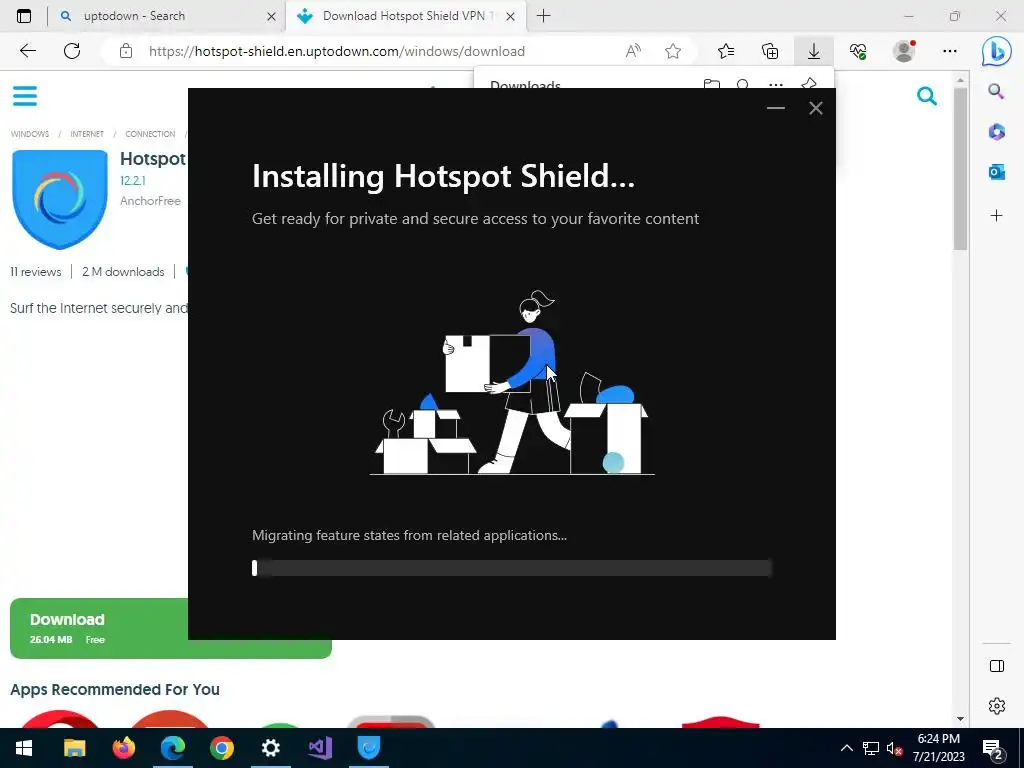Image resolution: width=1024 pixels, height=768 pixels.
Task: Close the Download Hotspot Shield VPN tab
Action: coord(511,17)
